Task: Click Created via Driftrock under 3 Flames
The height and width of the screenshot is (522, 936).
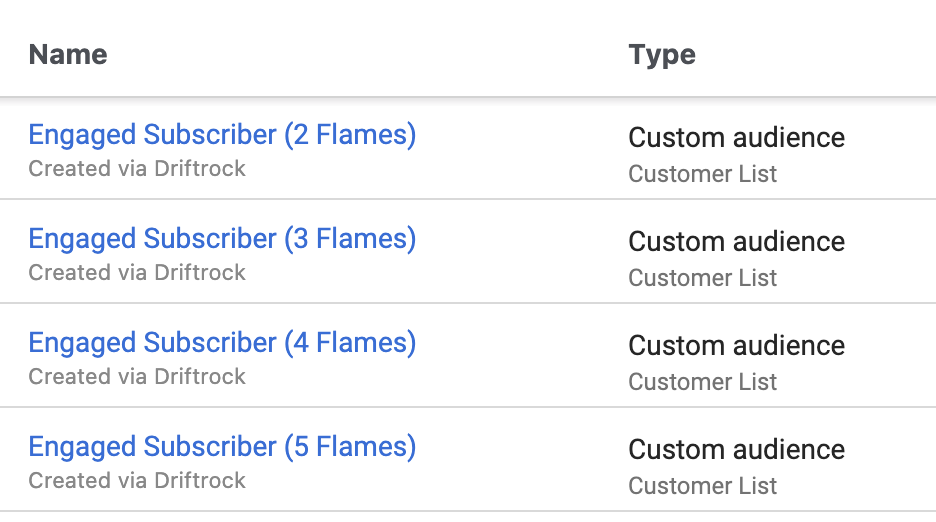Action: pyautogui.click(x=137, y=272)
